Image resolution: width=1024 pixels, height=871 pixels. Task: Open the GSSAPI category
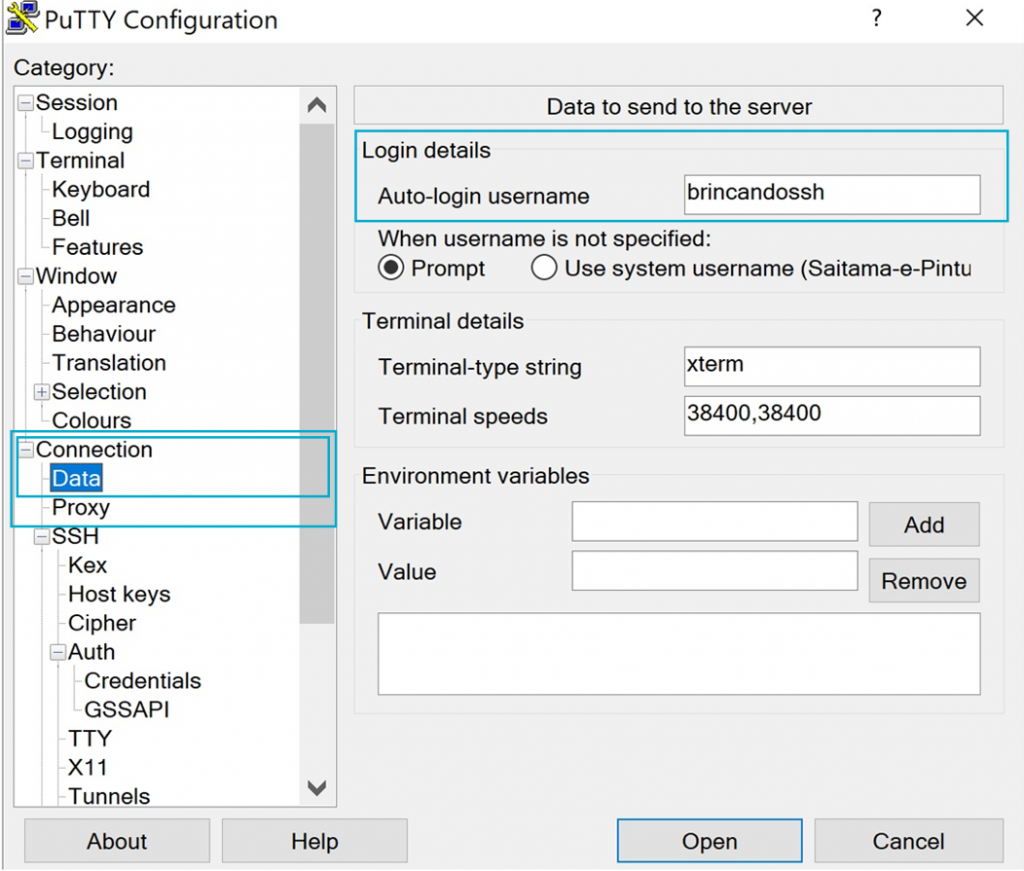tap(127, 710)
